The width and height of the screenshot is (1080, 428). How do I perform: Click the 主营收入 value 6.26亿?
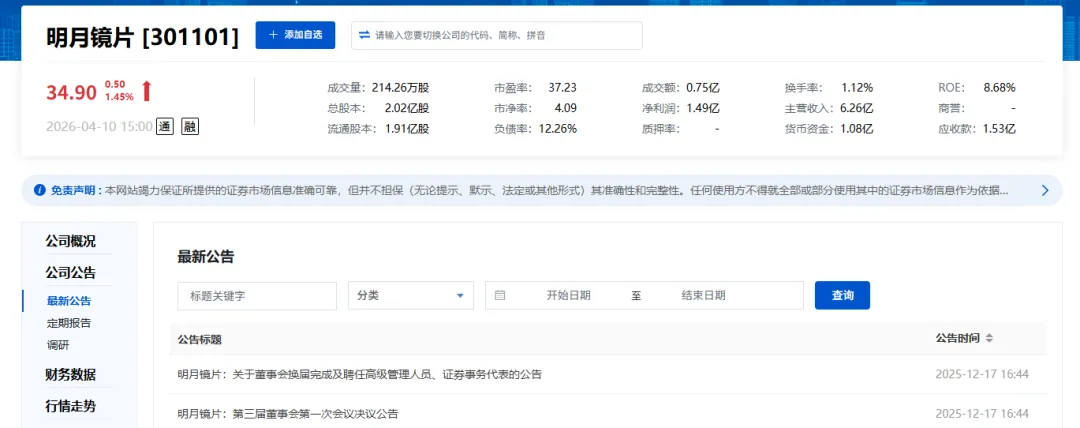[x=857, y=108]
